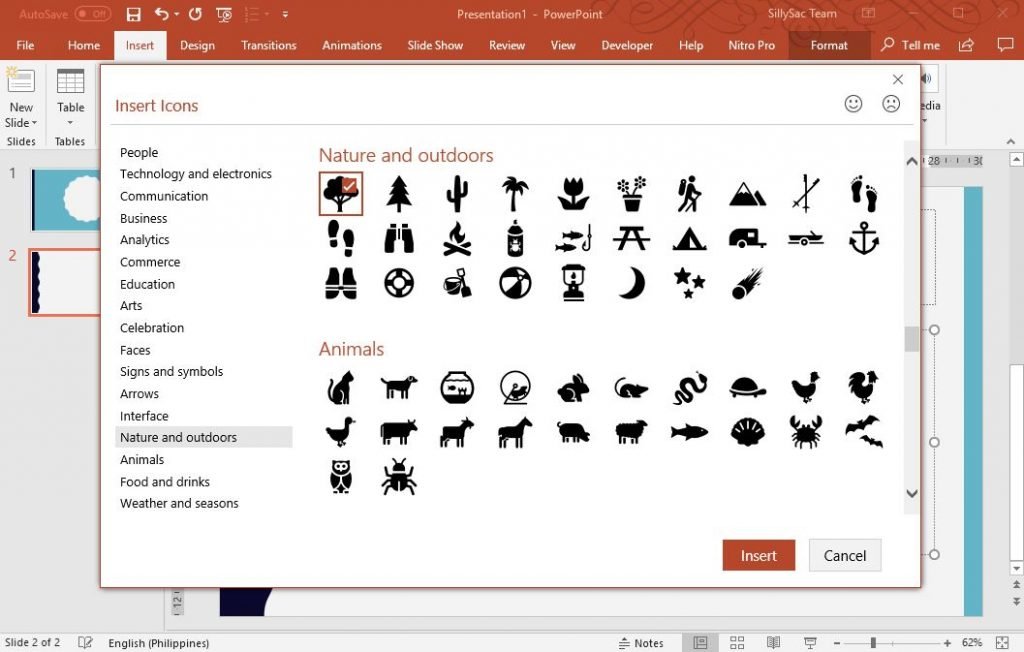Click the Insert button to add icons
Screen dimensions: 1024x652
(758, 555)
